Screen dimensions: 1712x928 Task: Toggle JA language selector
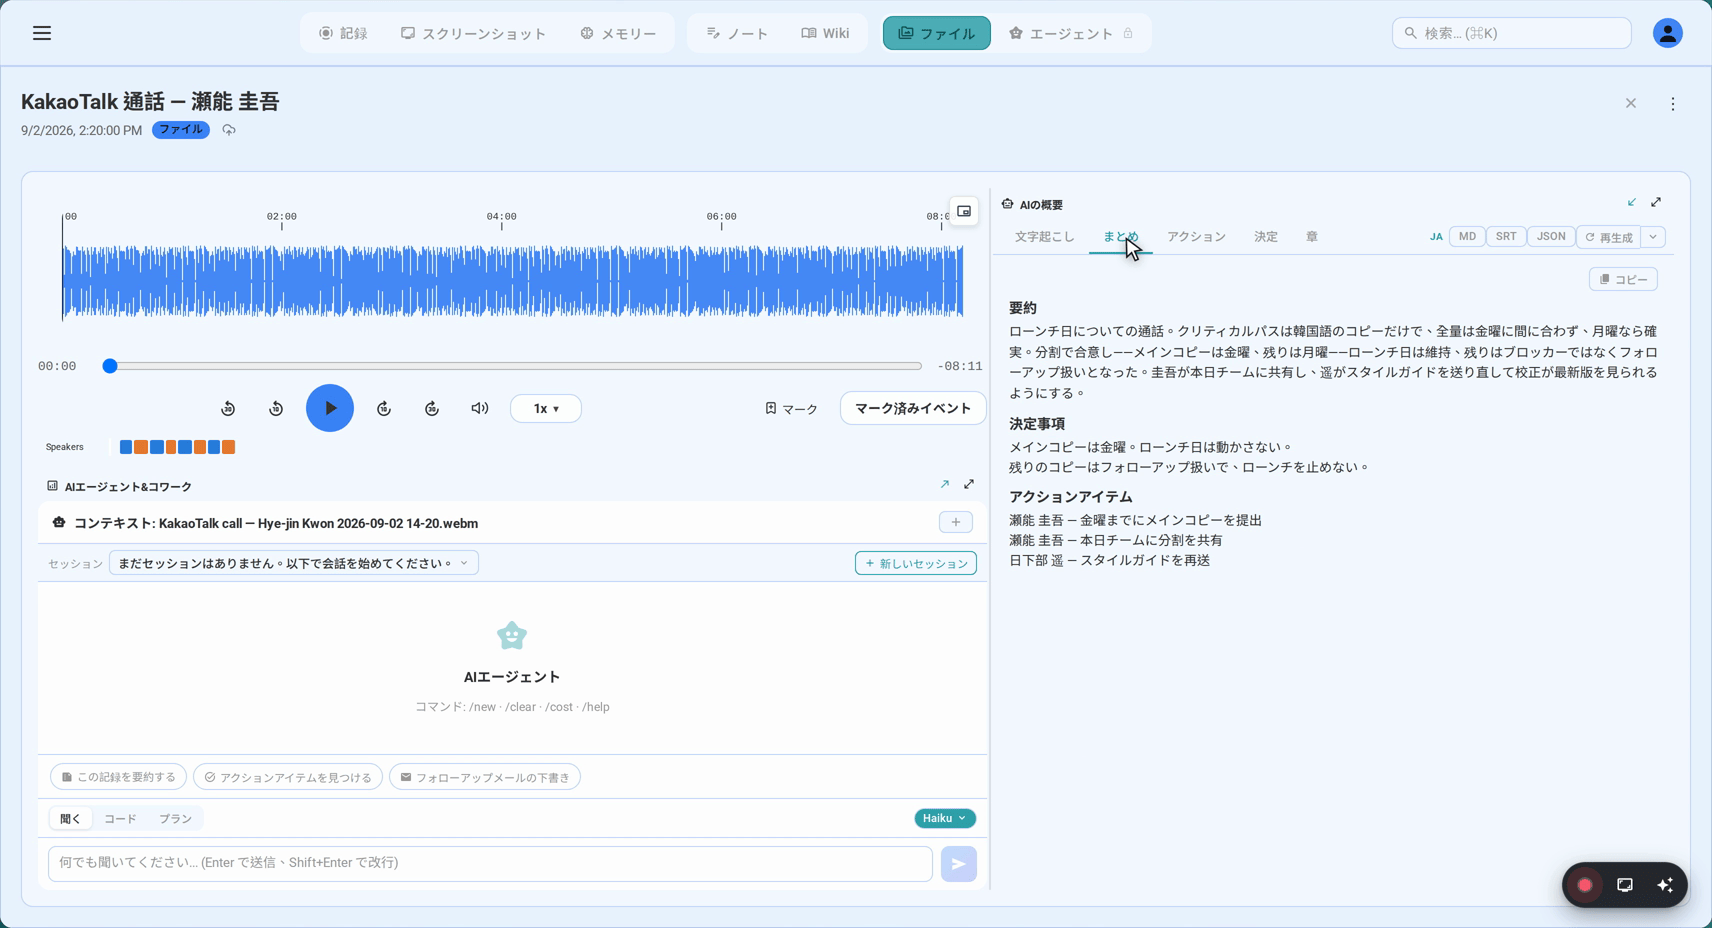pyautogui.click(x=1436, y=237)
